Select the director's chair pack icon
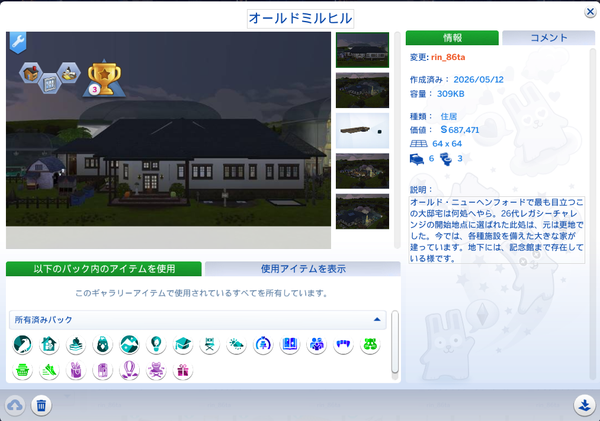Image resolution: width=600 pixels, height=421 pixels. (210, 344)
